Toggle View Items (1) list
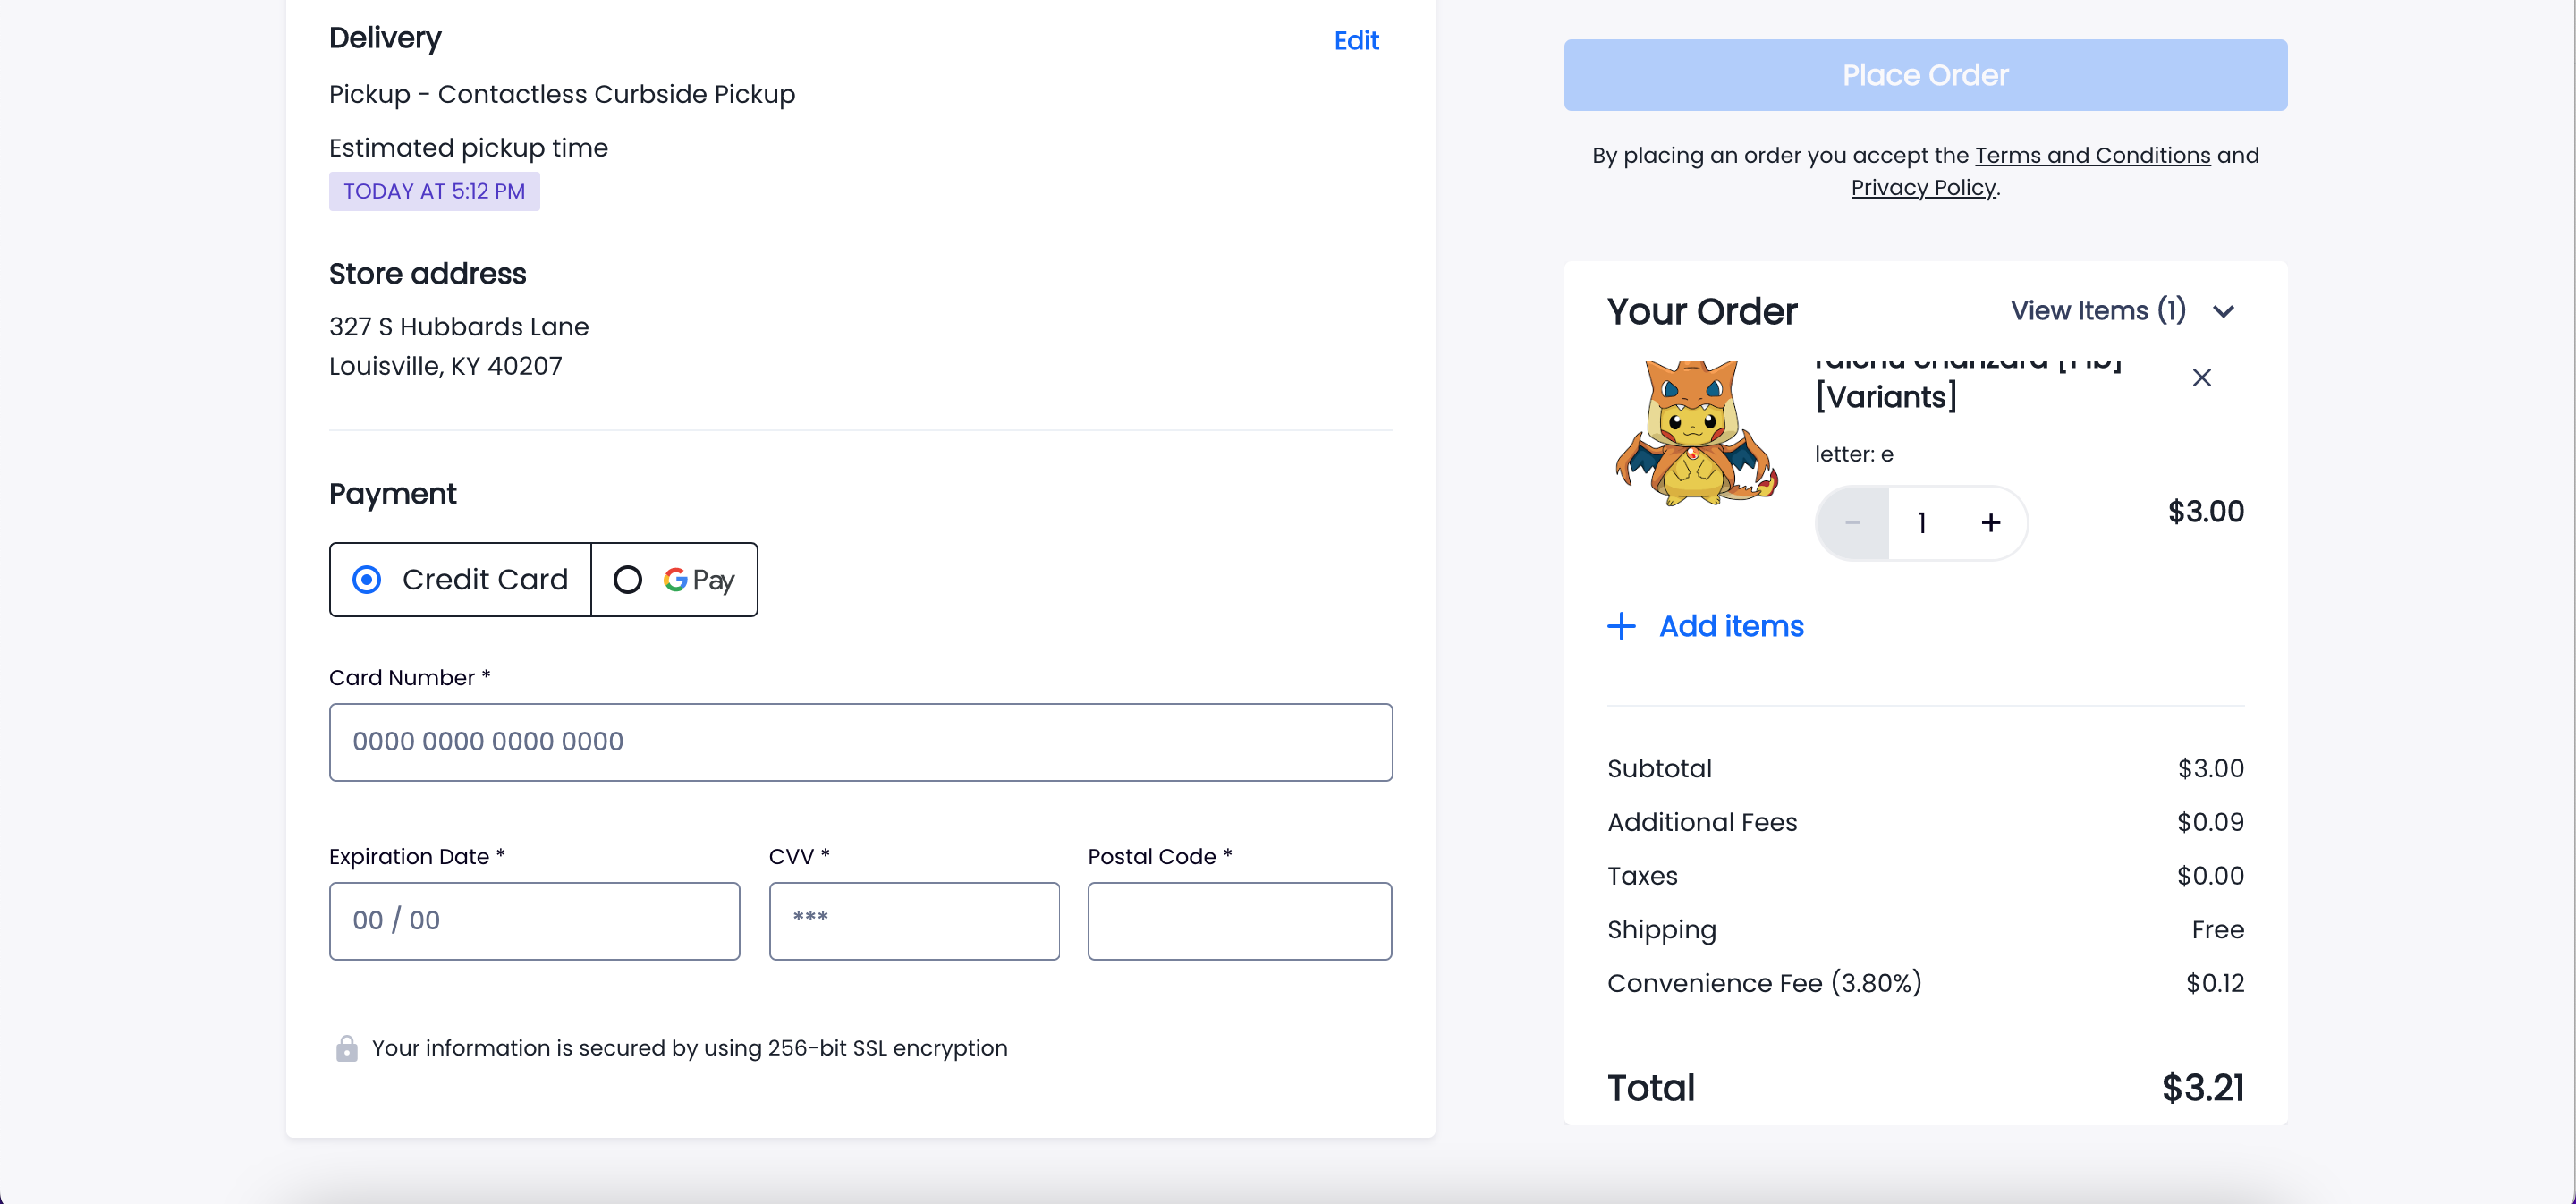The image size is (2576, 1204). pos(2097,311)
